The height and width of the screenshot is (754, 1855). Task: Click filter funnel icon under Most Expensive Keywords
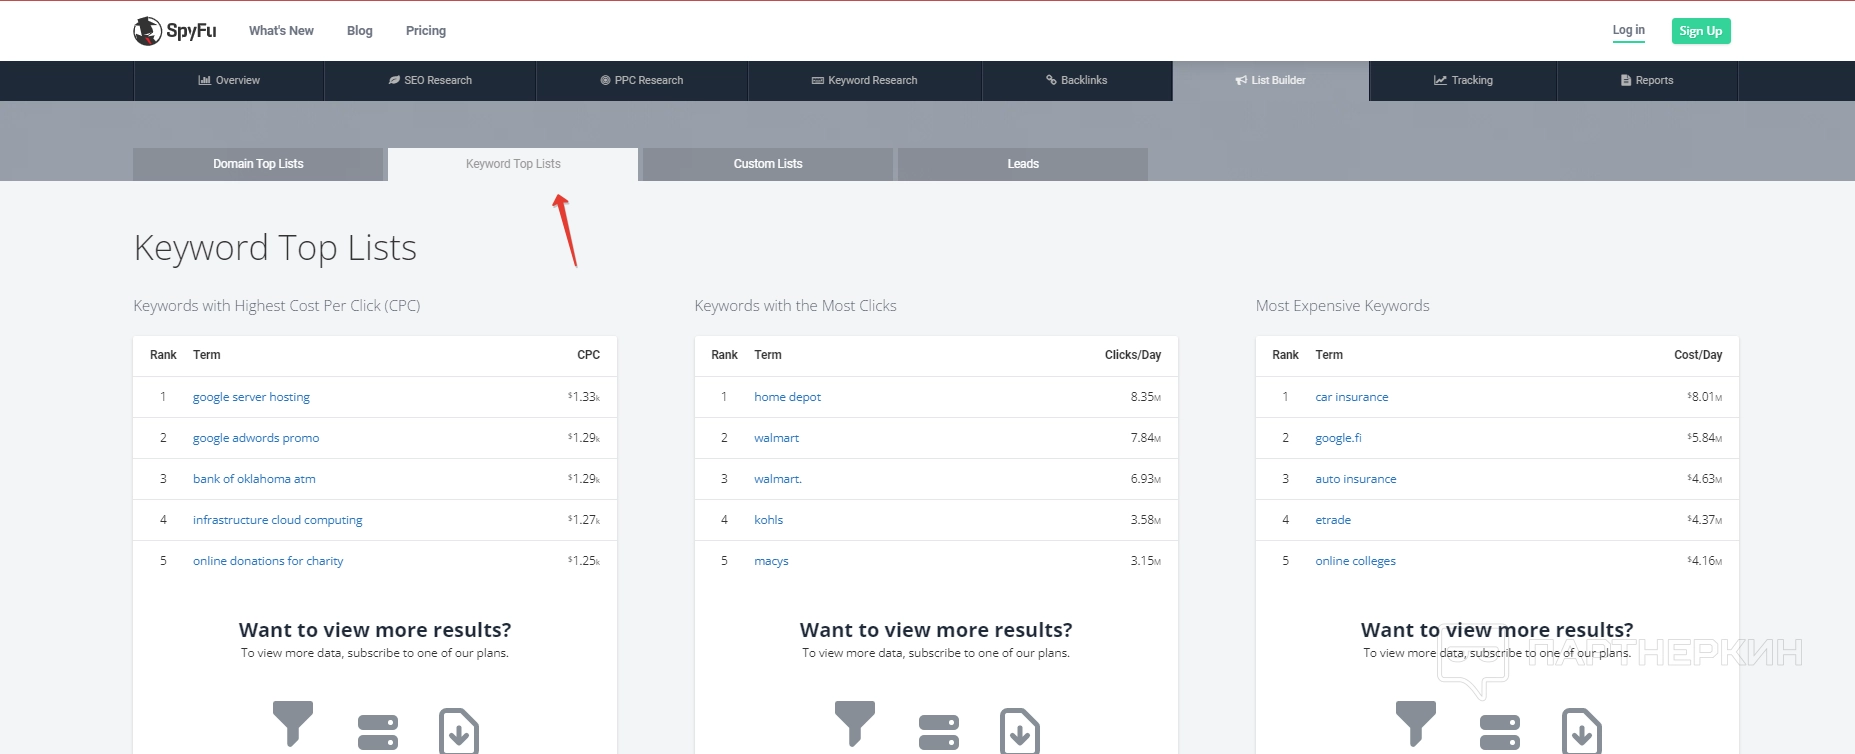coord(1416,723)
